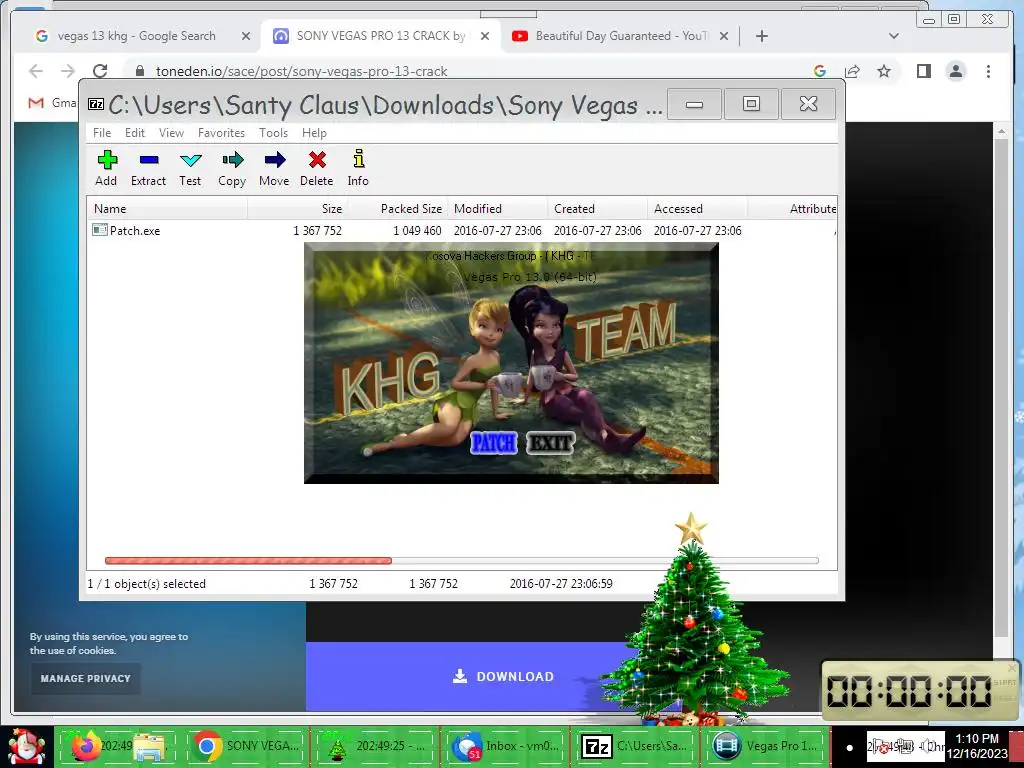Open the Chrome profile avatar
This screenshot has width=1024, height=768.
[956, 71]
